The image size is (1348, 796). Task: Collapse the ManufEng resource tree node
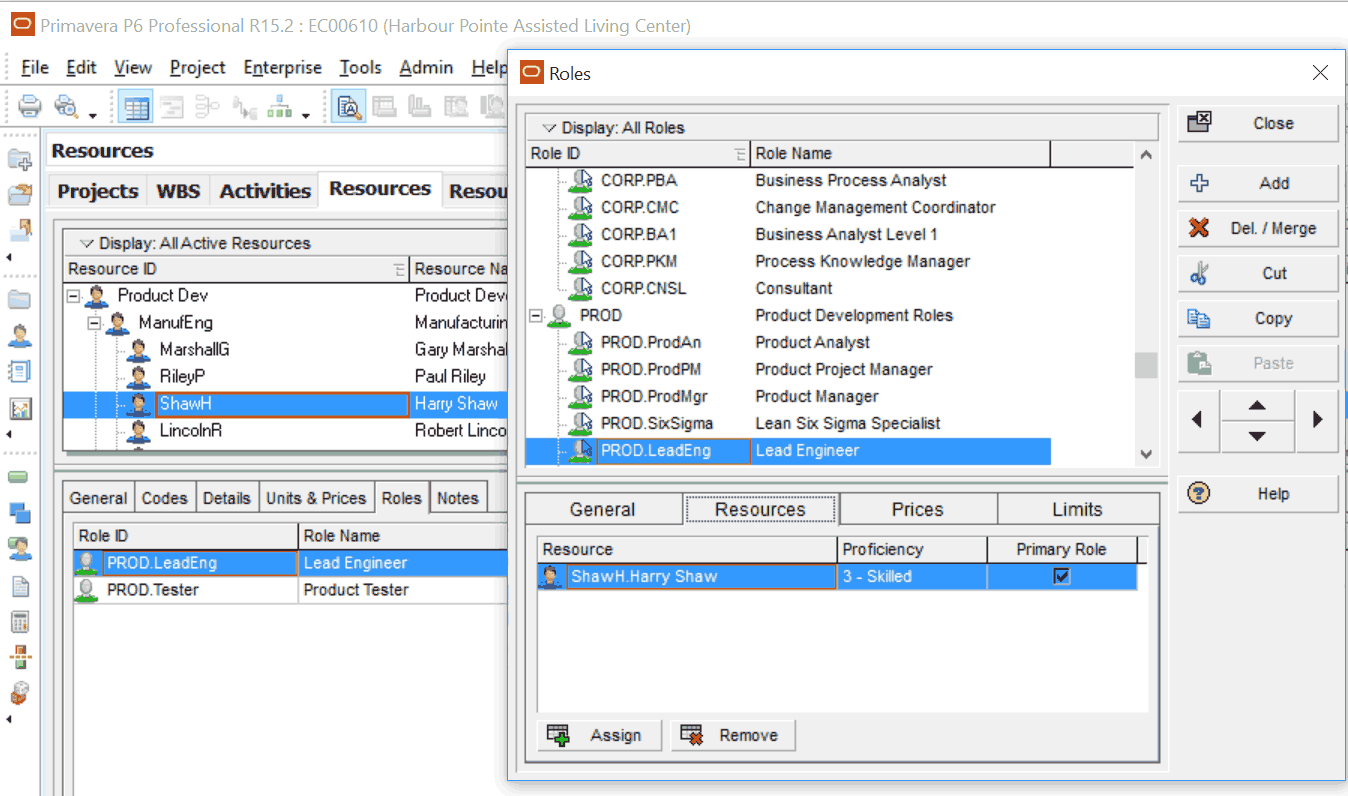(x=94, y=323)
